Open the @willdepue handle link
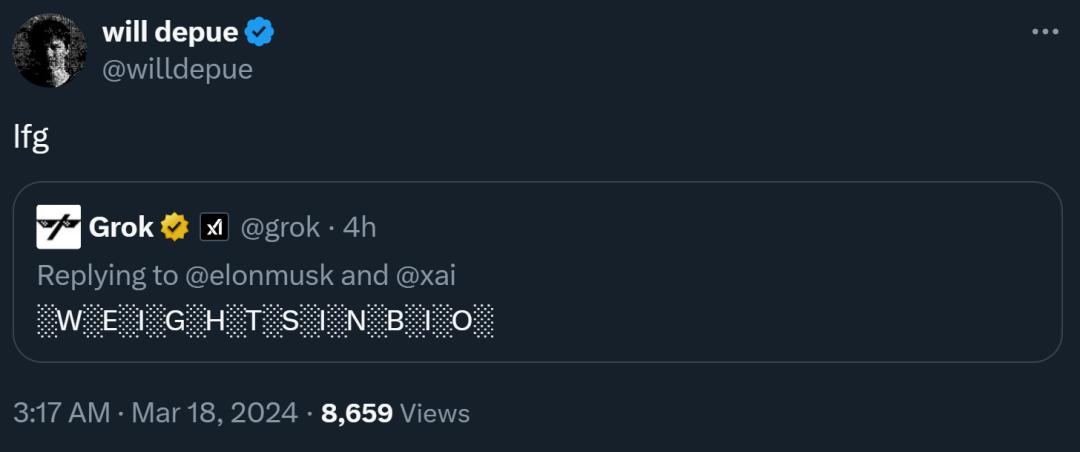 tap(177, 69)
